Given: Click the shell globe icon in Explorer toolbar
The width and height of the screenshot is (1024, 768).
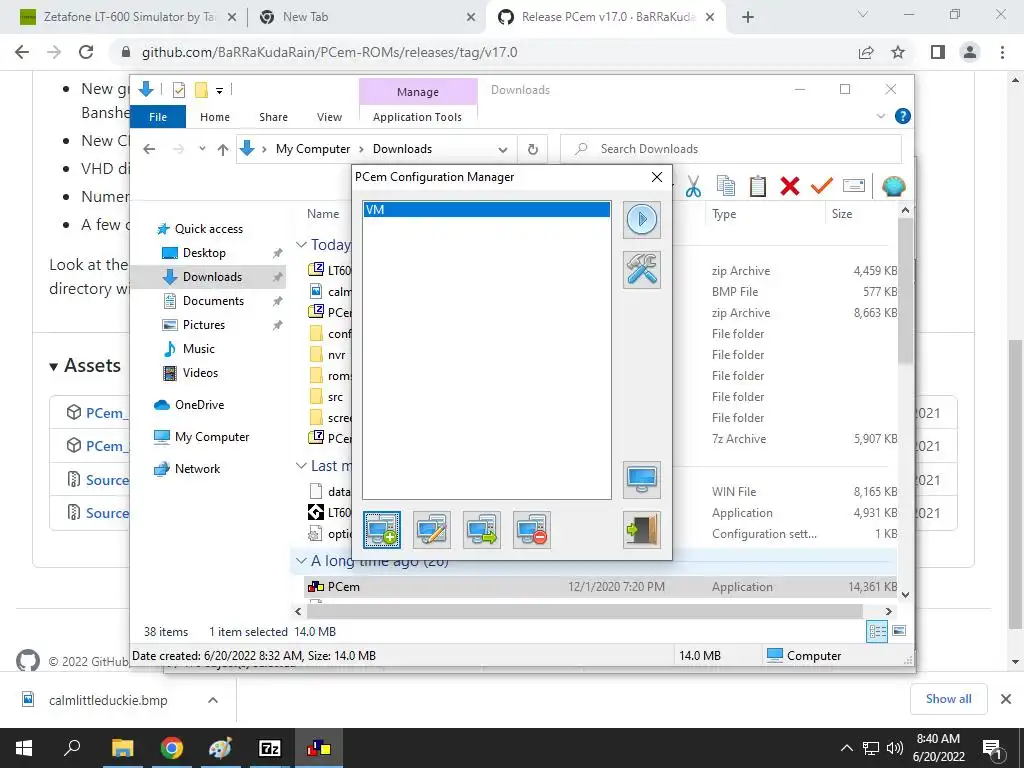Looking at the screenshot, I should pyautogui.click(x=893, y=186).
